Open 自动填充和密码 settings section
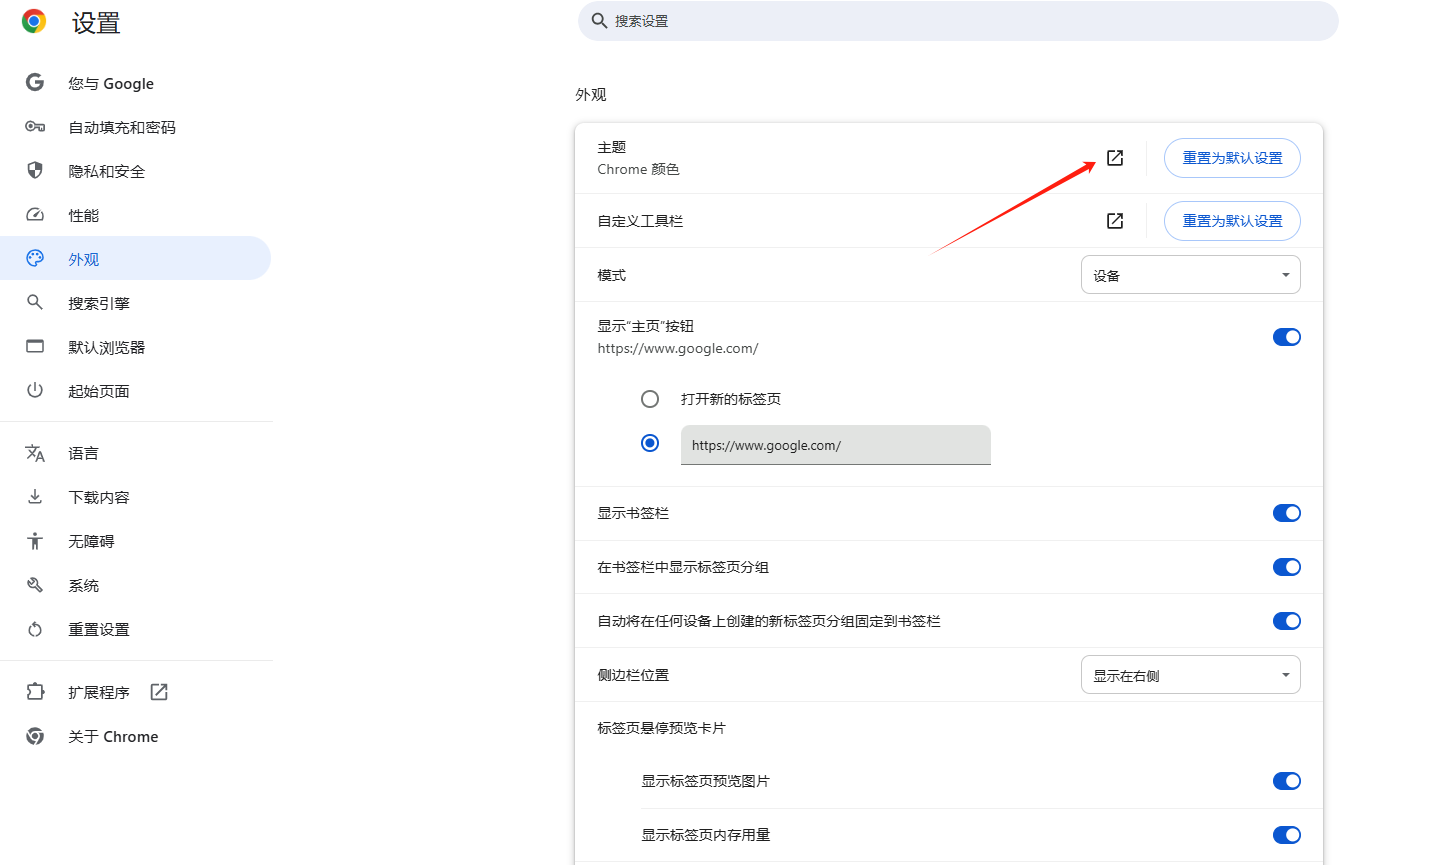The image size is (1435, 865). click(135, 127)
